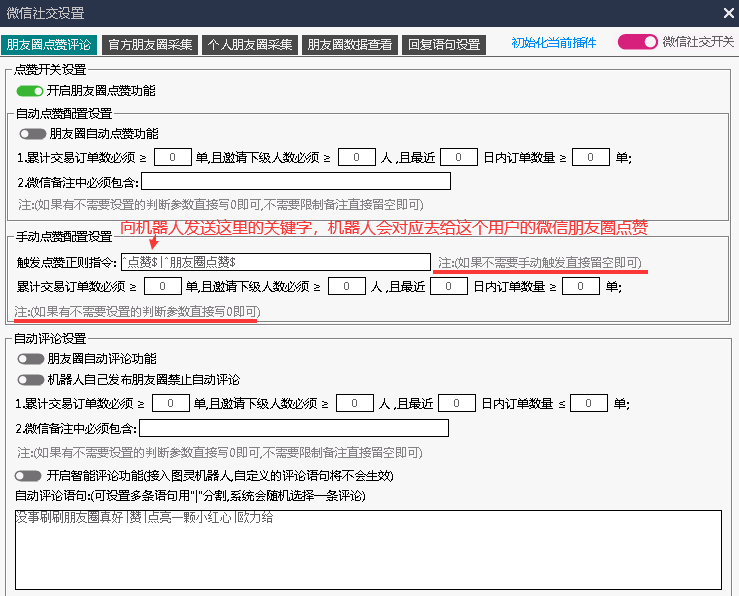The width and height of the screenshot is (739, 596).
Task: Click the 触发点赞正则指令 input field
Action: (275, 262)
